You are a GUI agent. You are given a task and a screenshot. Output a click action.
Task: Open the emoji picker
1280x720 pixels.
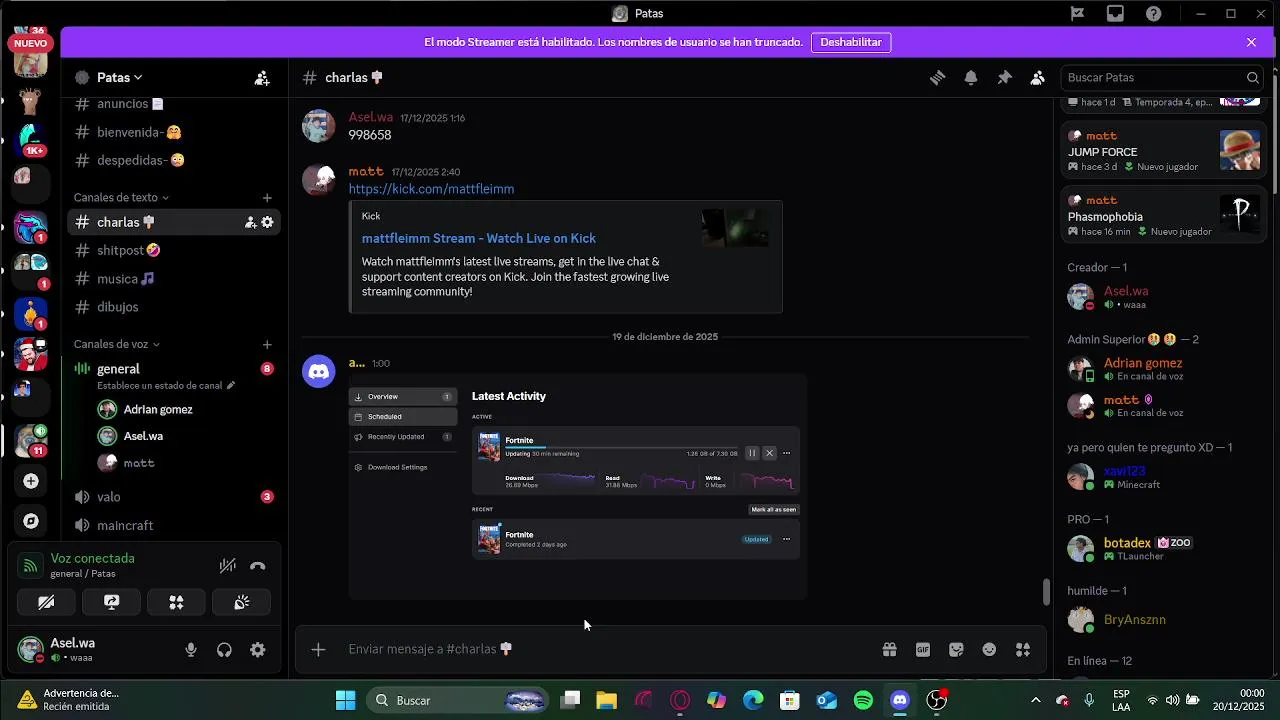[989, 650]
